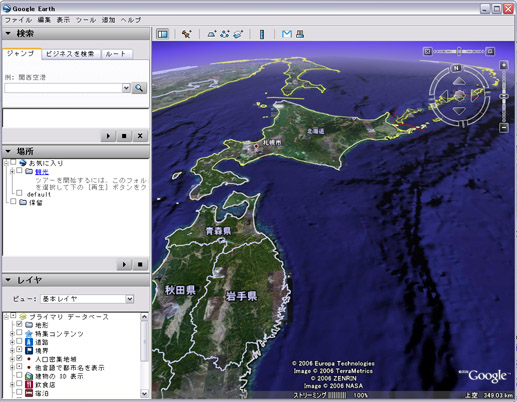Check the 特集コンテンツ layer checkbox
The width and height of the screenshot is (517, 402).
19,333
